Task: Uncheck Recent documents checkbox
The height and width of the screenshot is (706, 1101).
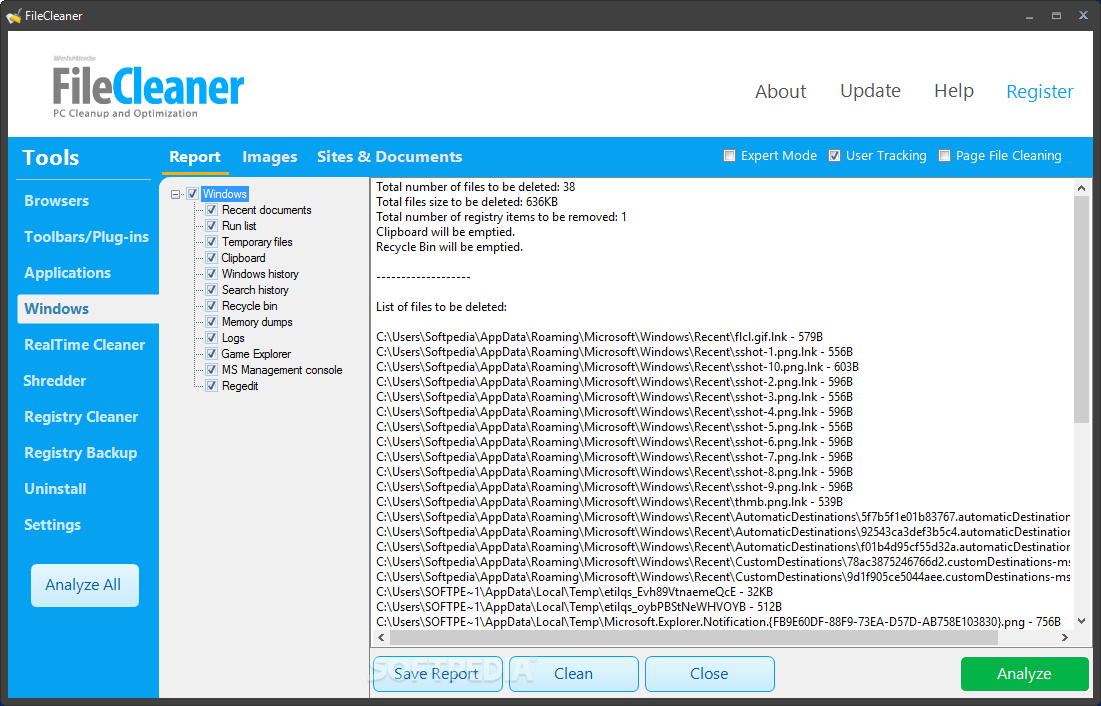Action: [211, 209]
